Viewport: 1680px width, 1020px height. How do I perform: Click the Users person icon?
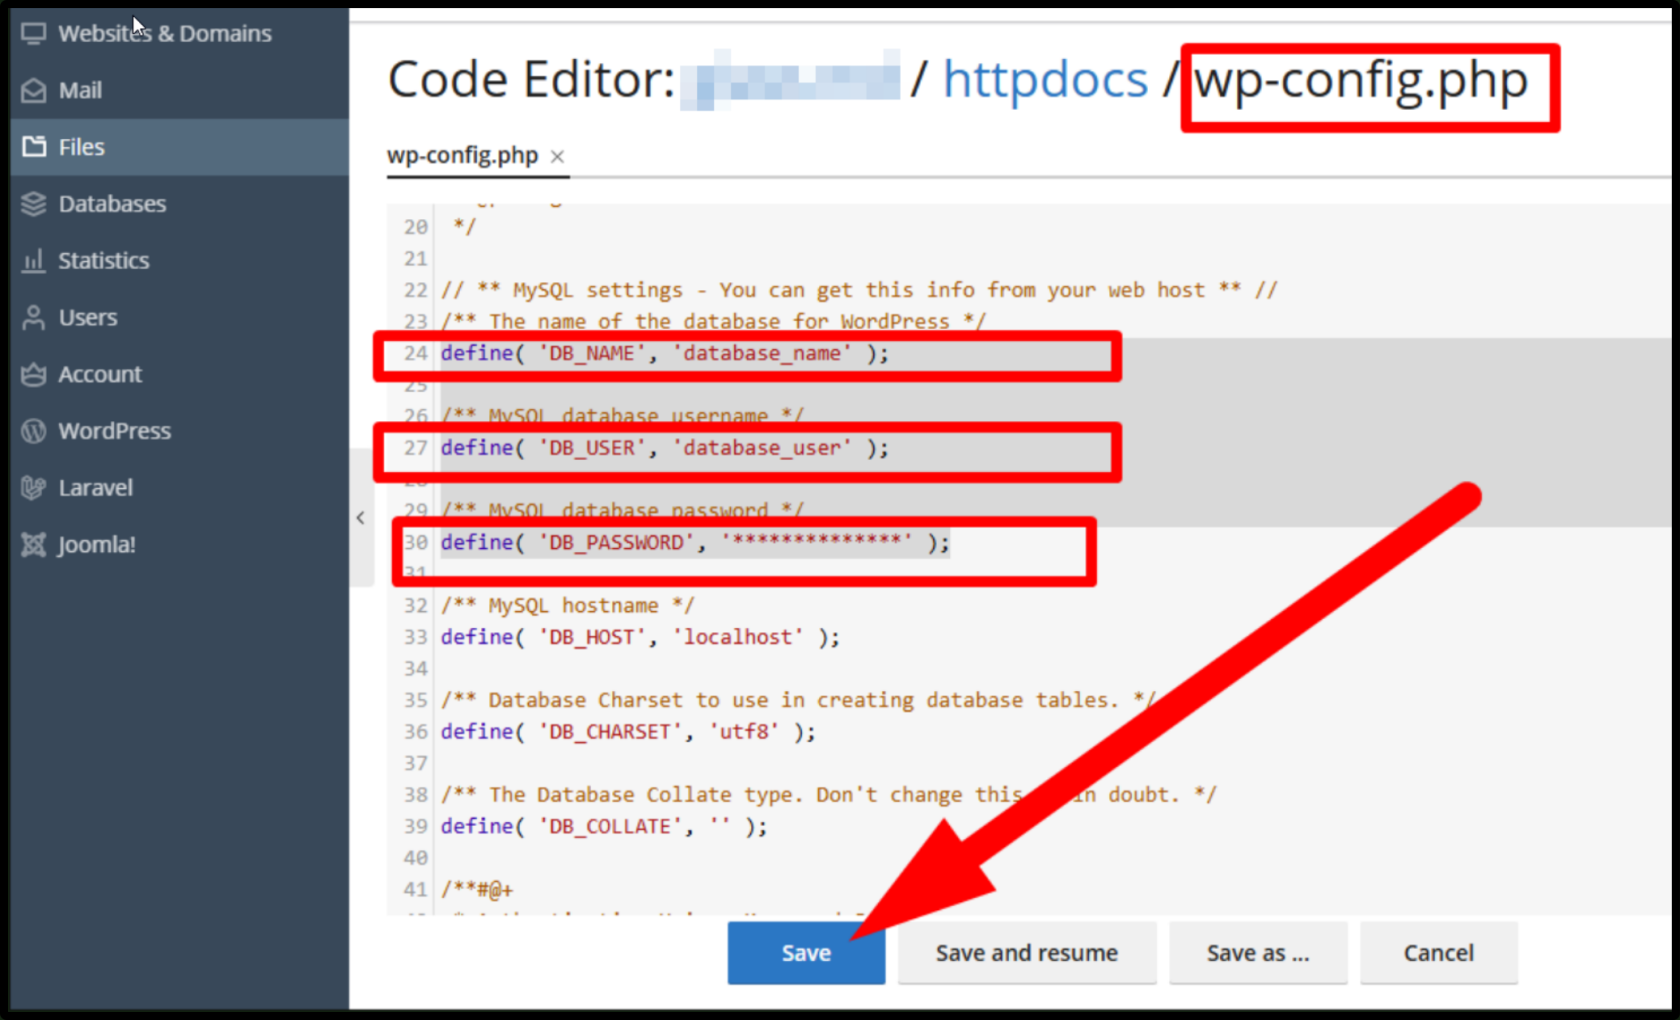point(34,318)
